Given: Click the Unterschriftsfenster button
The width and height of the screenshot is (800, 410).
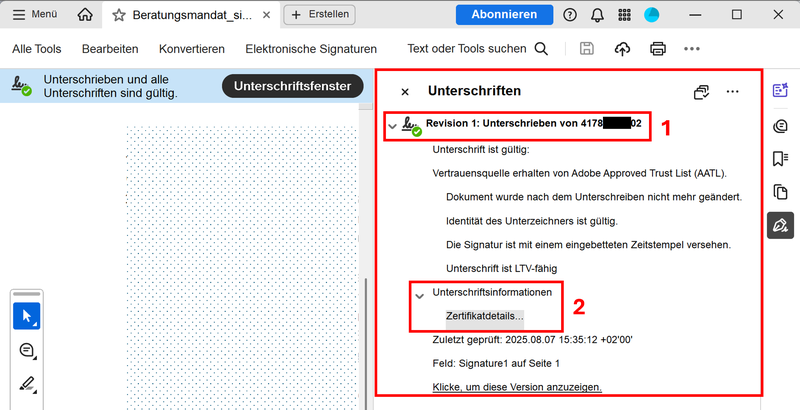Looking at the screenshot, I should pyautogui.click(x=292, y=86).
